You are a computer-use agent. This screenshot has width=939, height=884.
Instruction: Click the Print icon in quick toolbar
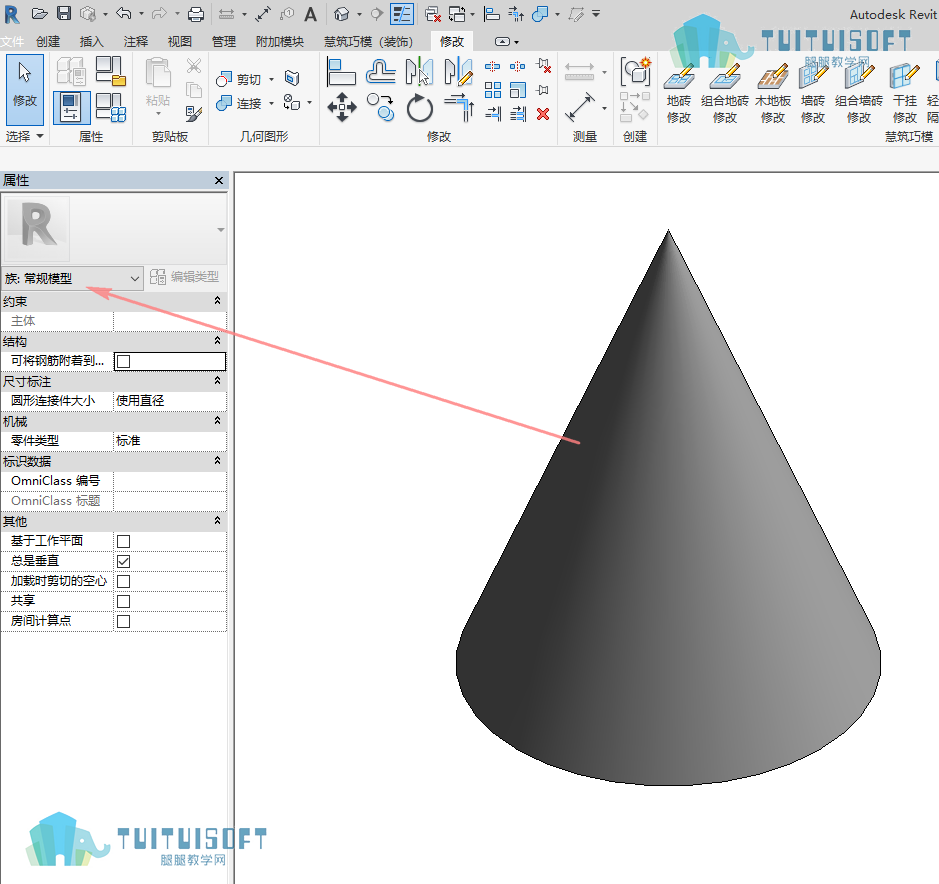(196, 14)
